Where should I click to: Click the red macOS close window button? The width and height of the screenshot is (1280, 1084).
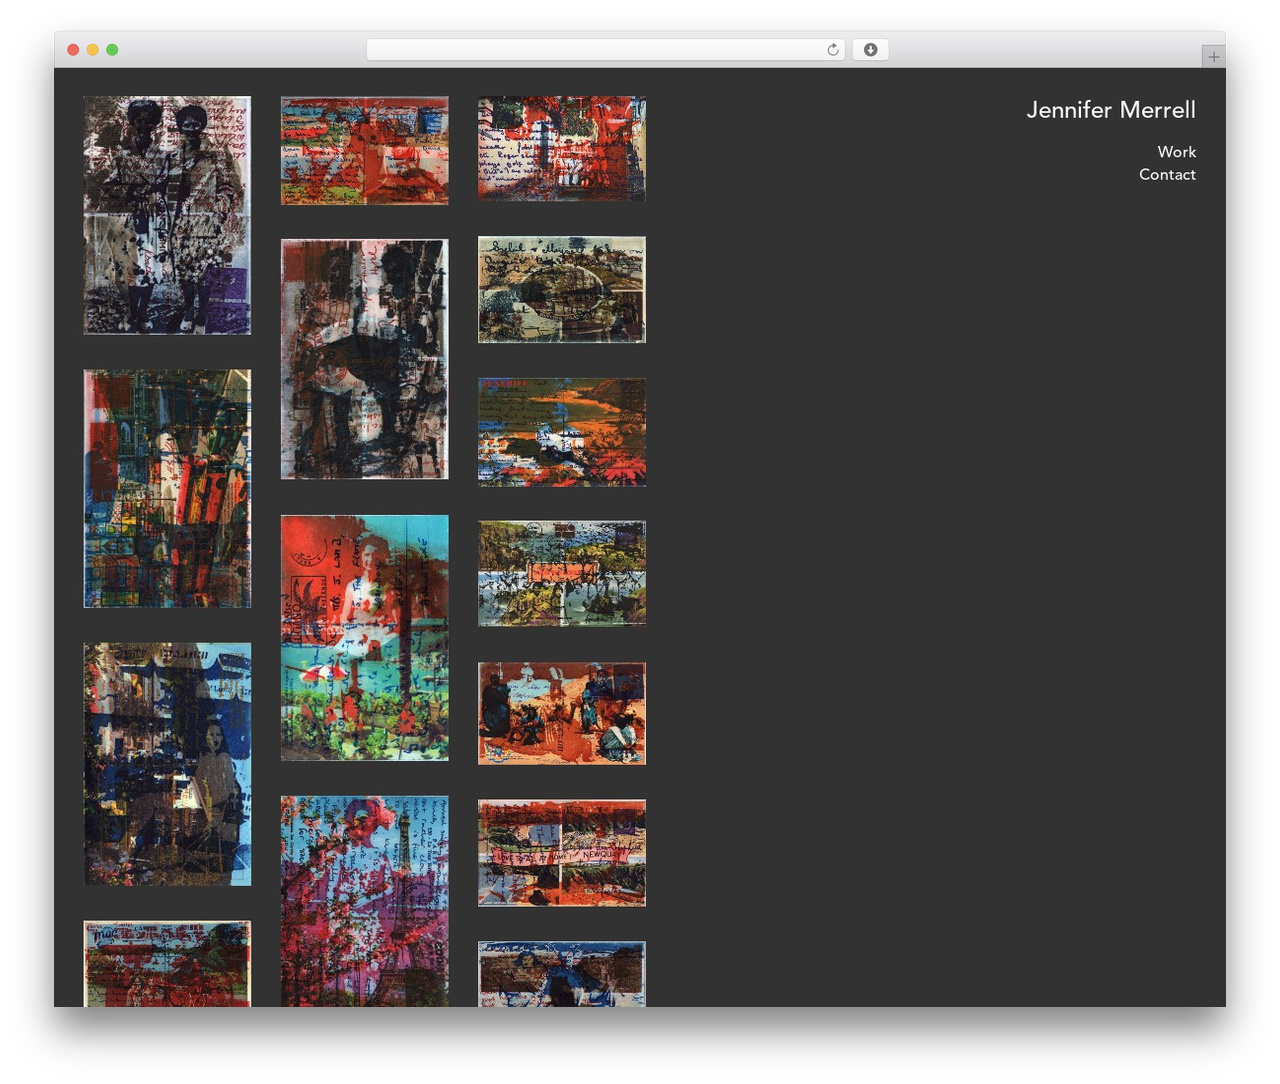click(73, 50)
